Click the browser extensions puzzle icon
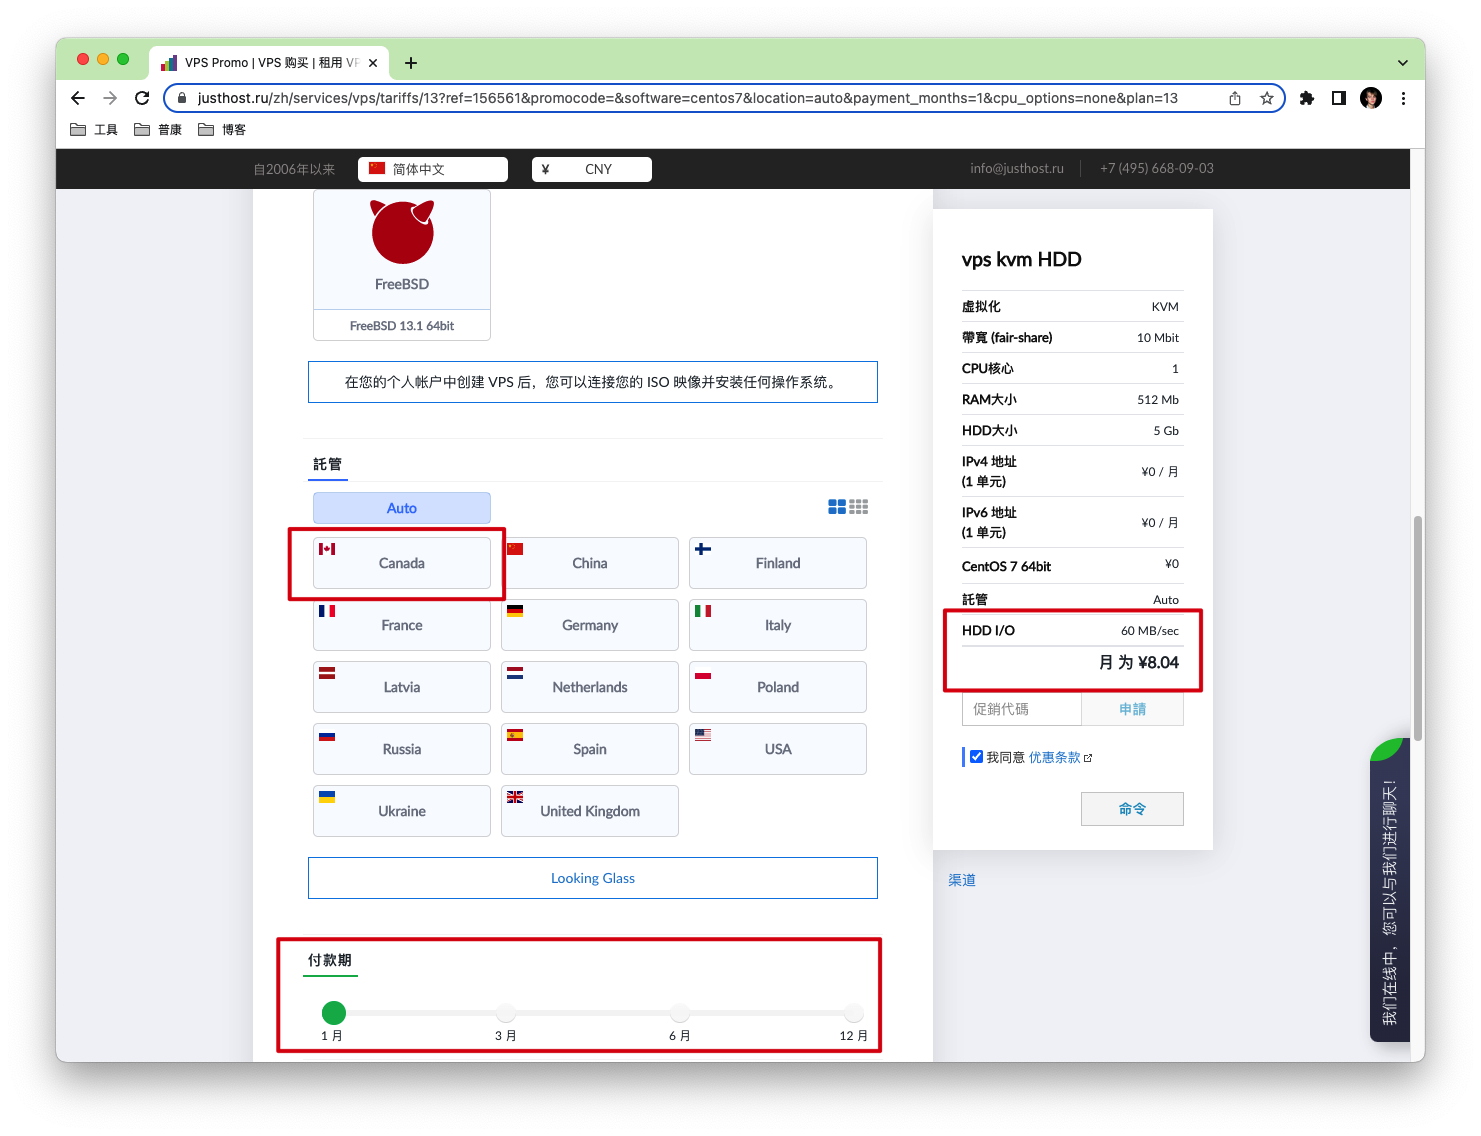The width and height of the screenshot is (1481, 1136). (1307, 98)
